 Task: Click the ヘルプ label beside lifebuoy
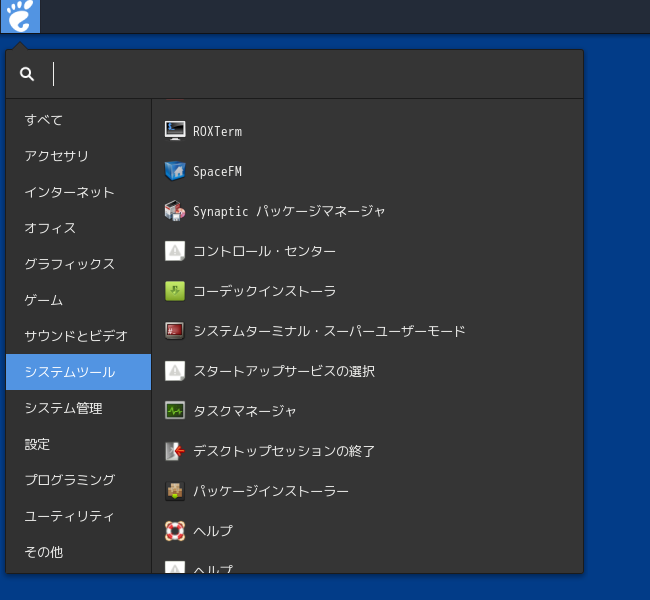pos(213,531)
